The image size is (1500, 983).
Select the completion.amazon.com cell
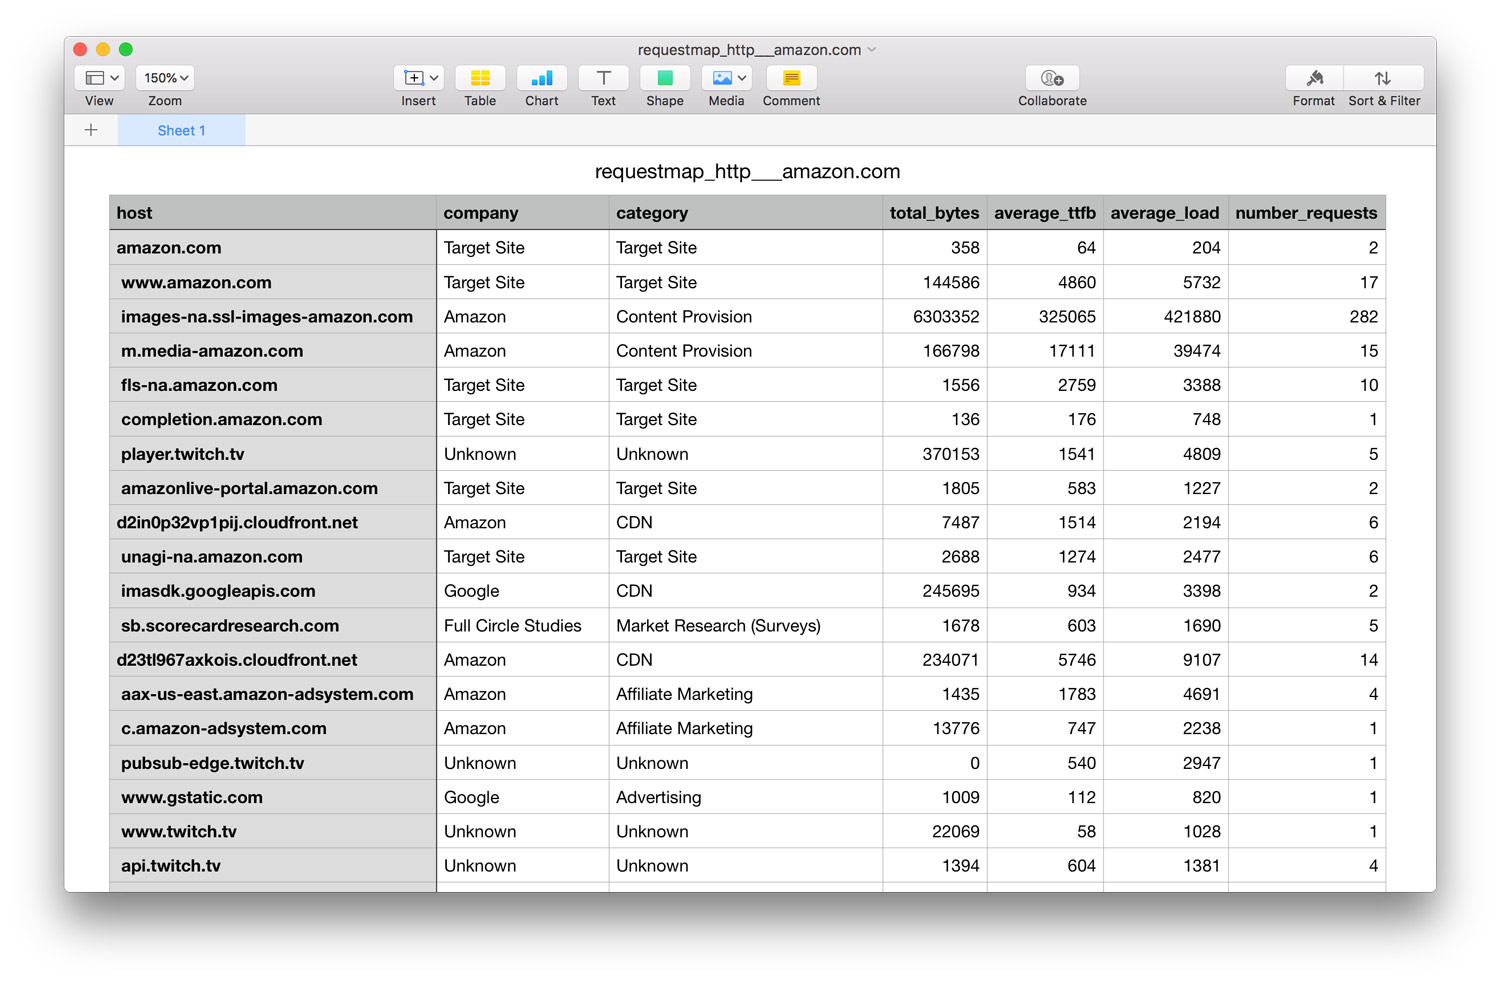(273, 419)
